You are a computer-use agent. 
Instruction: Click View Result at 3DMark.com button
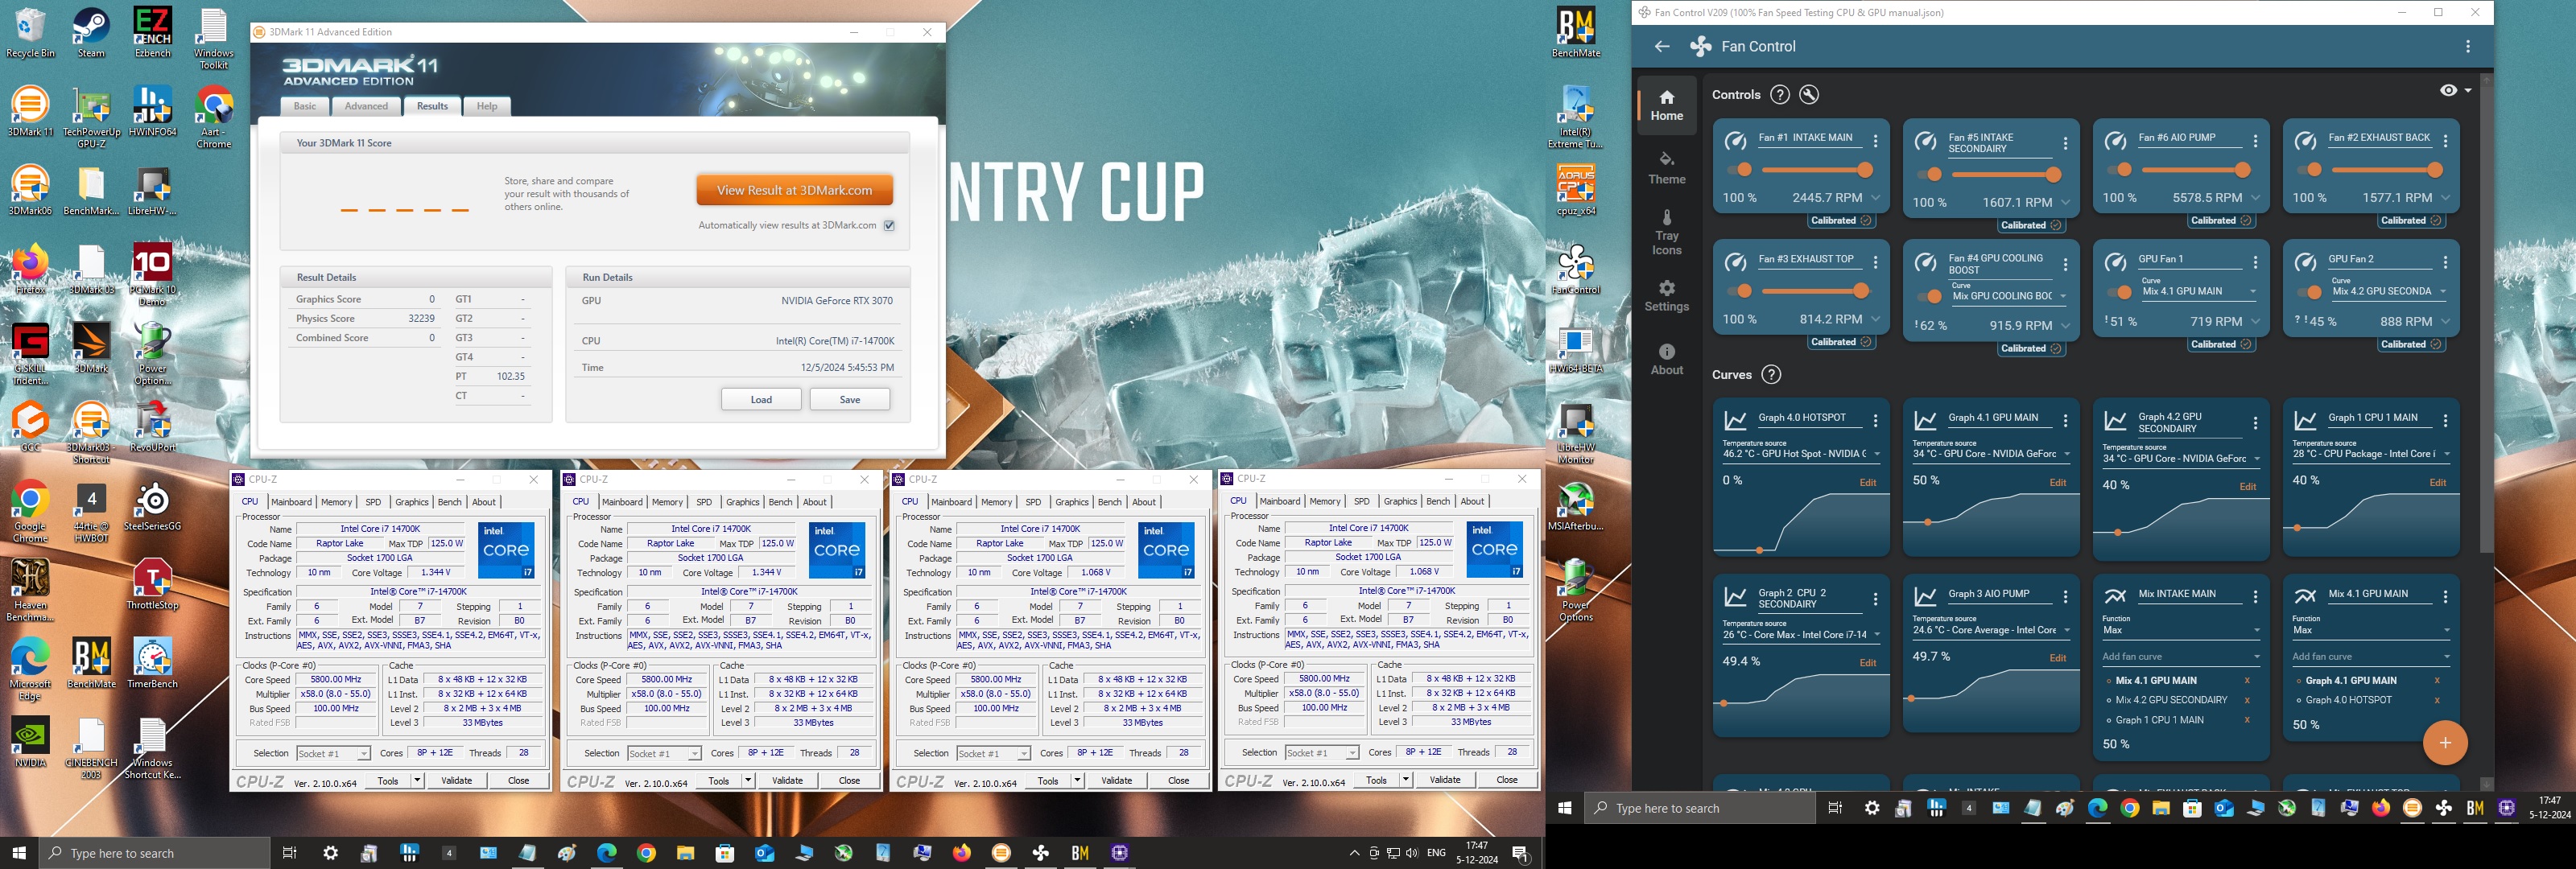[x=794, y=190]
